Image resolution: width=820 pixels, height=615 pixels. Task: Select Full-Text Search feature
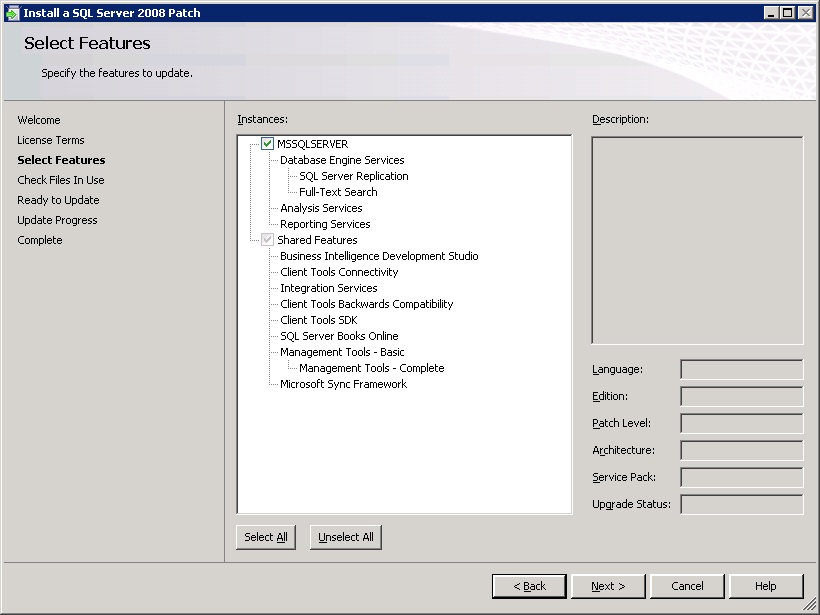tap(338, 192)
